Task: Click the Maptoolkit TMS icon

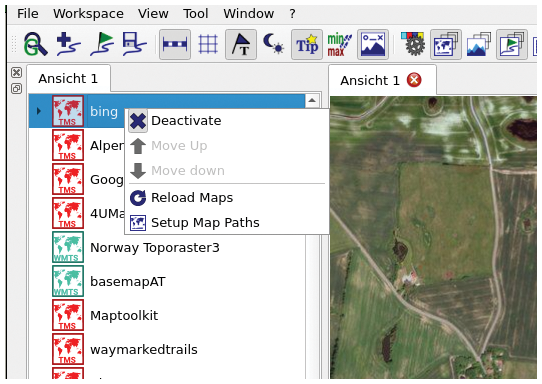Action: click(x=68, y=315)
